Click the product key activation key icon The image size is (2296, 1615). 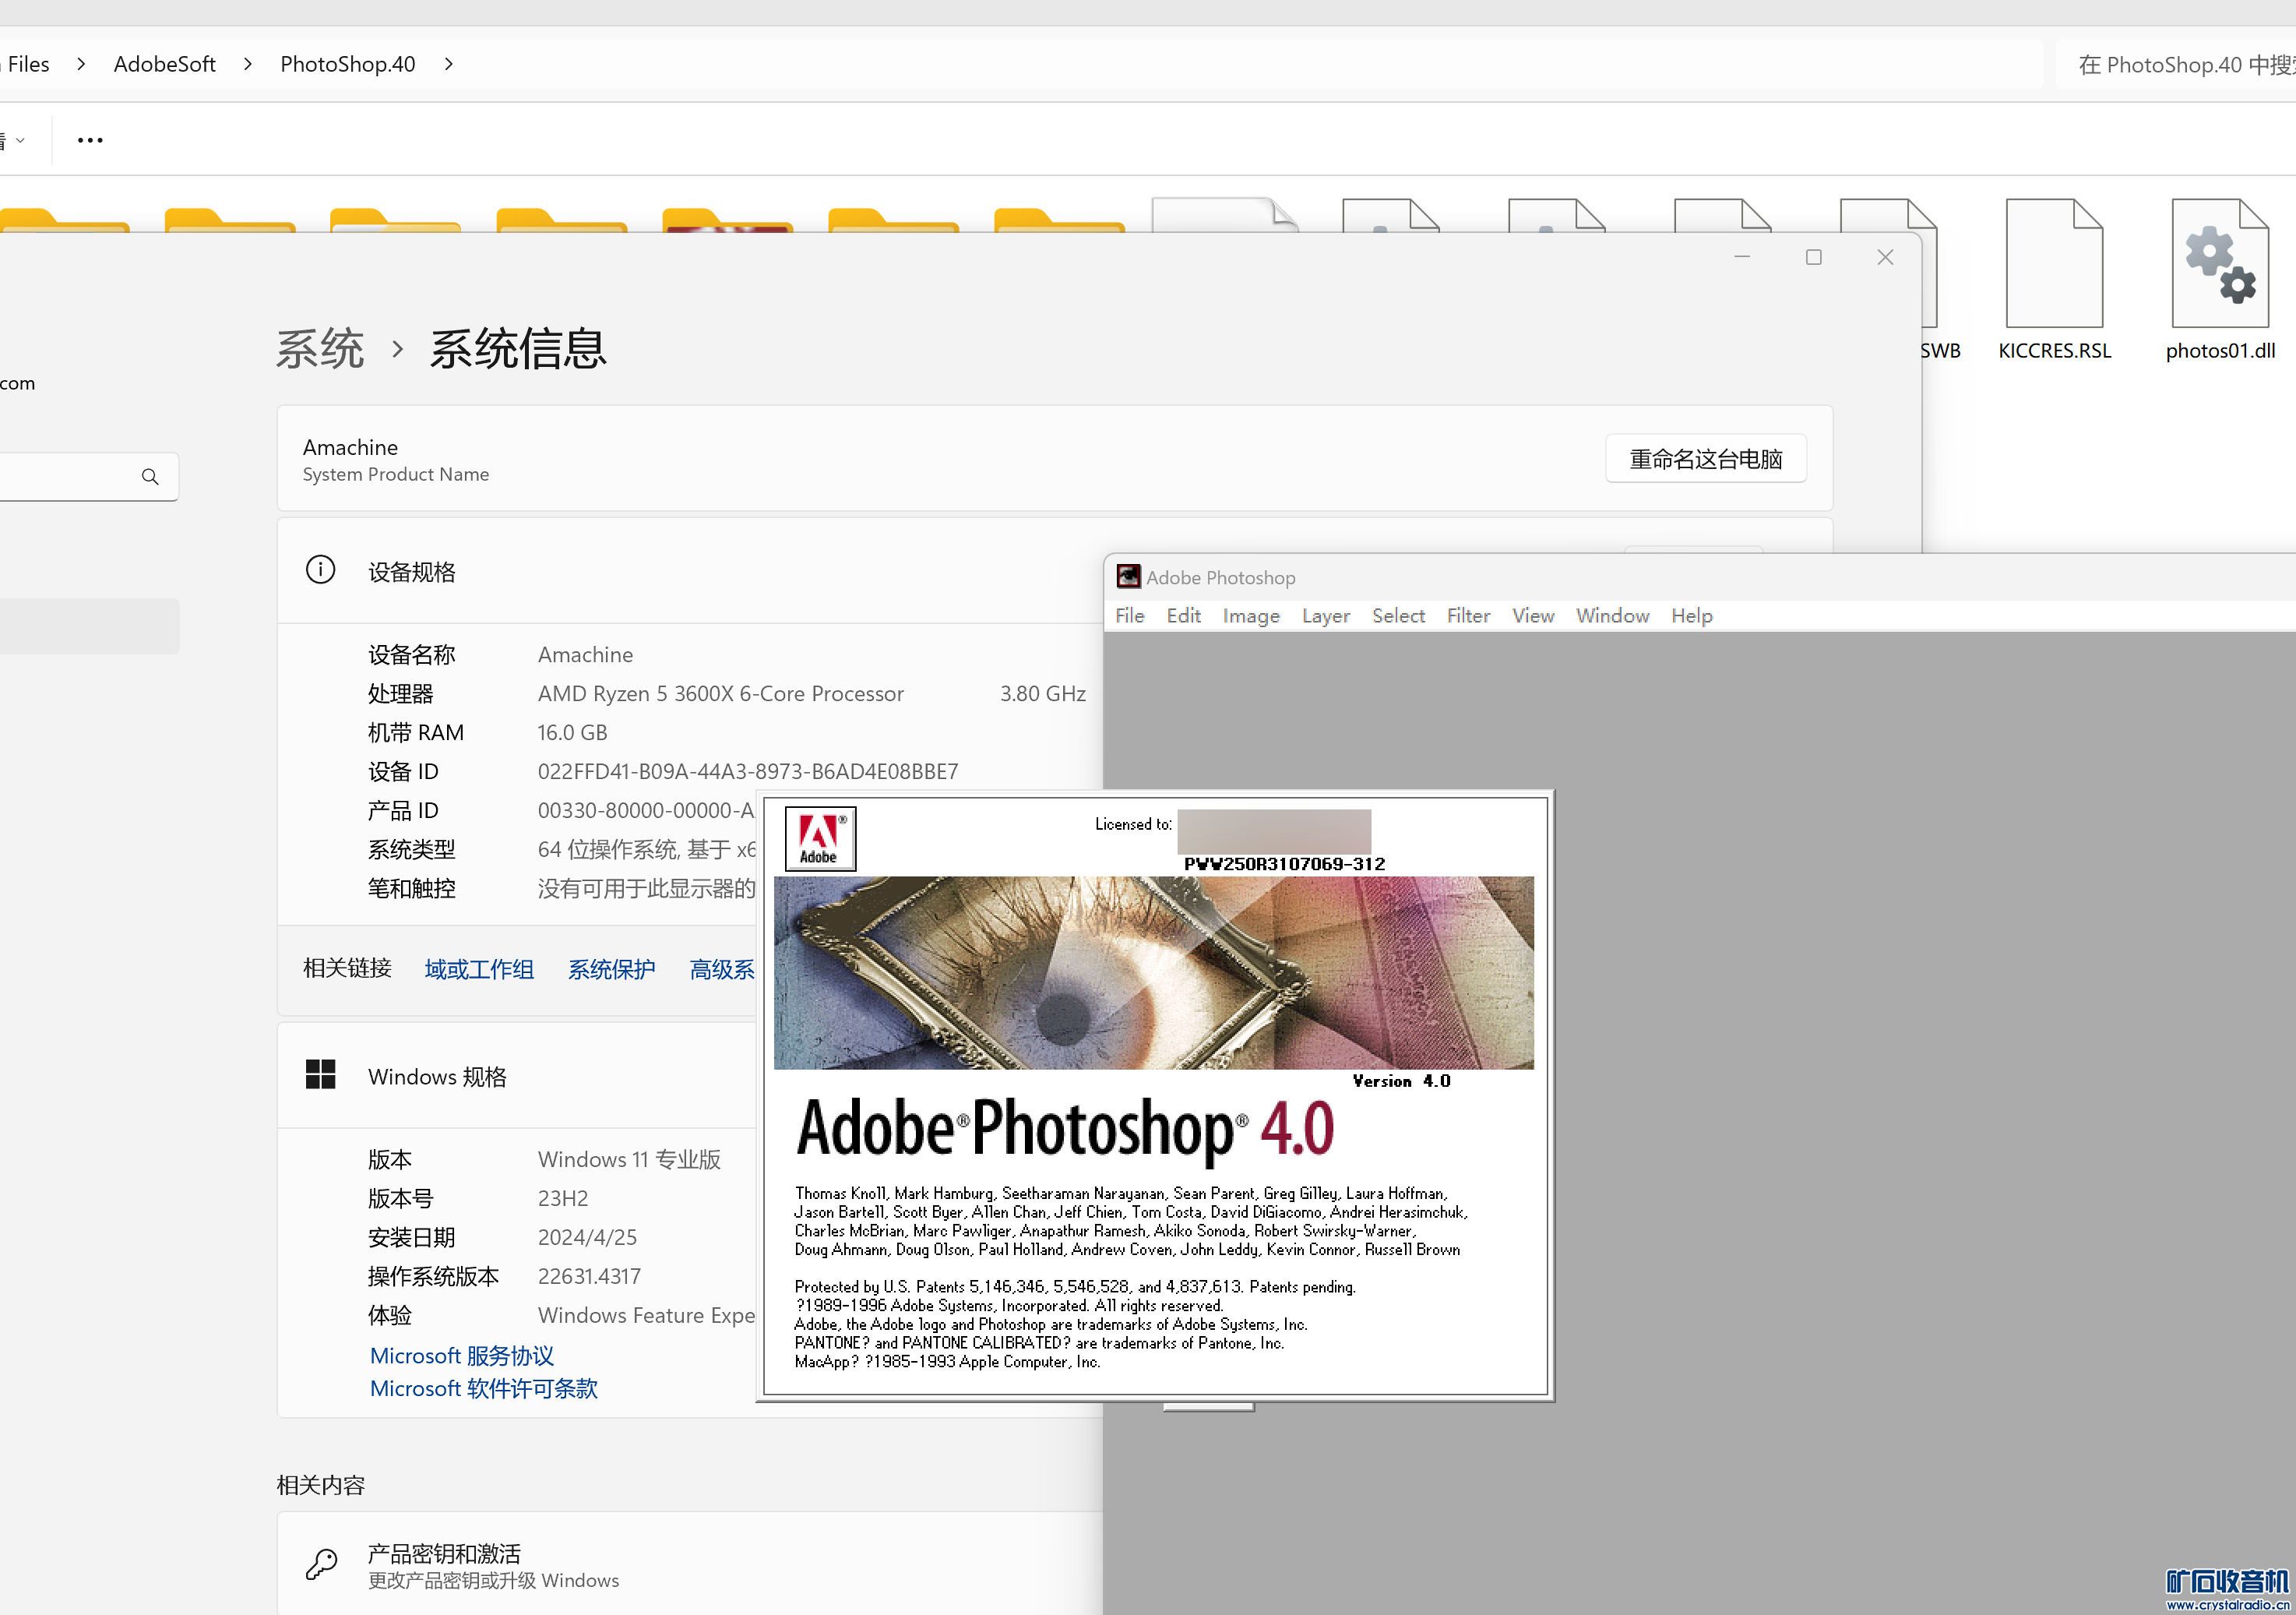[x=321, y=1564]
